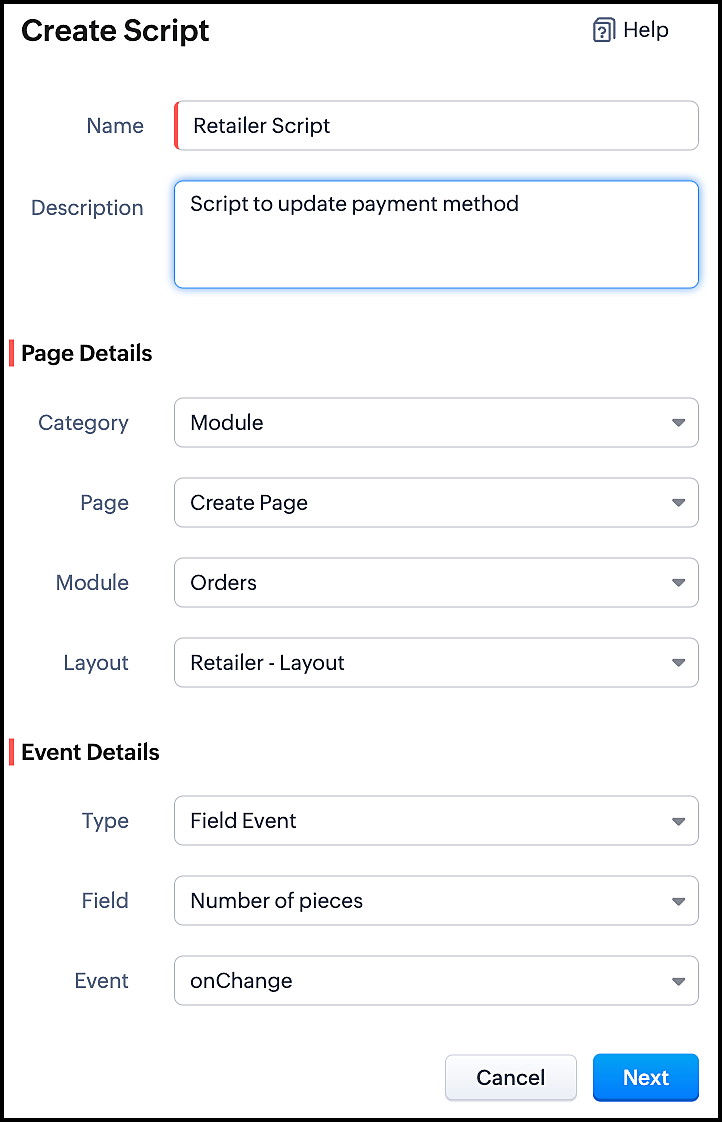Click the Layout dropdown chevron arrow
Screen dimensions: 722x1122
[x=679, y=662]
